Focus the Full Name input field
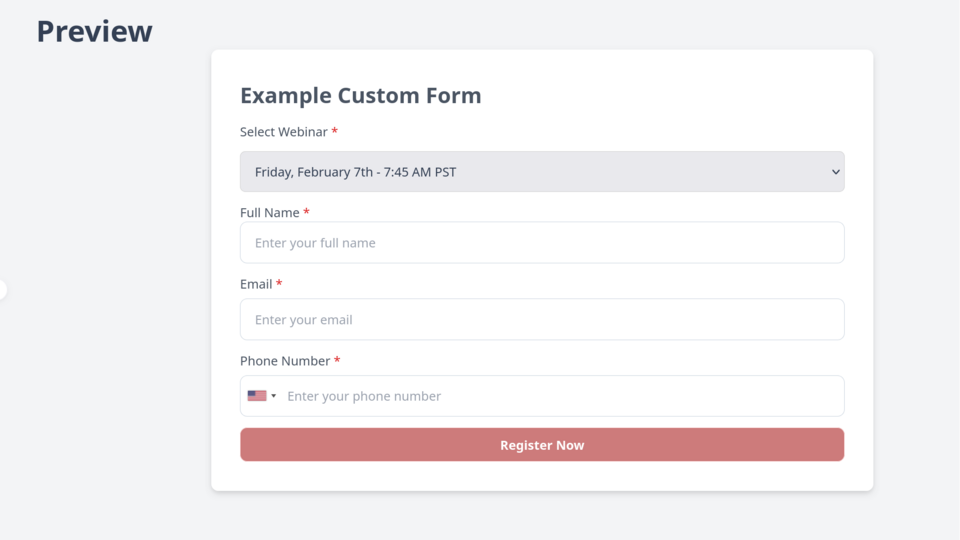 [x=541, y=243]
